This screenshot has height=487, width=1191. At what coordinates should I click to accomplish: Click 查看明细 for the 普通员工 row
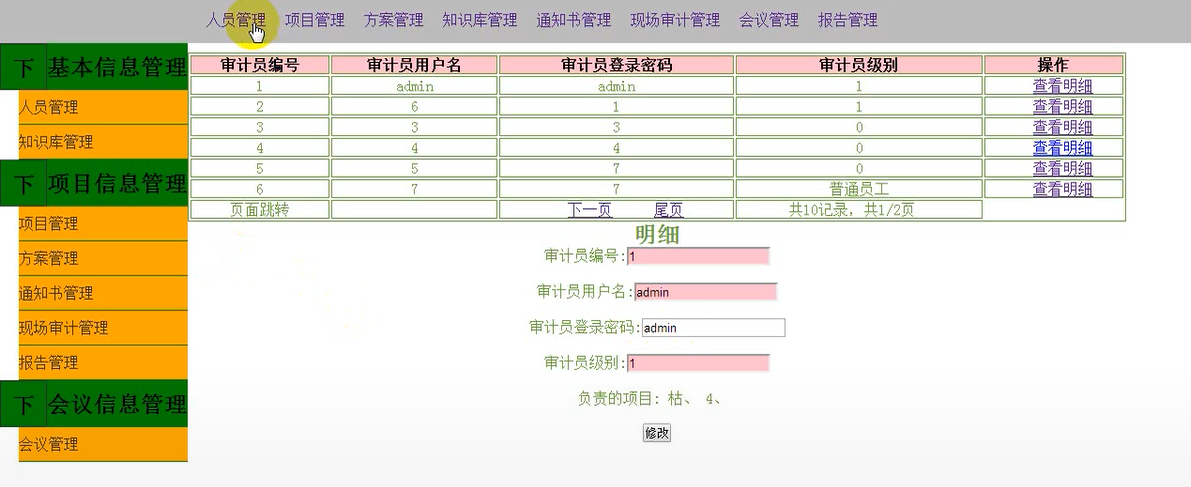pyautogui.click(x=1063, y=188)
